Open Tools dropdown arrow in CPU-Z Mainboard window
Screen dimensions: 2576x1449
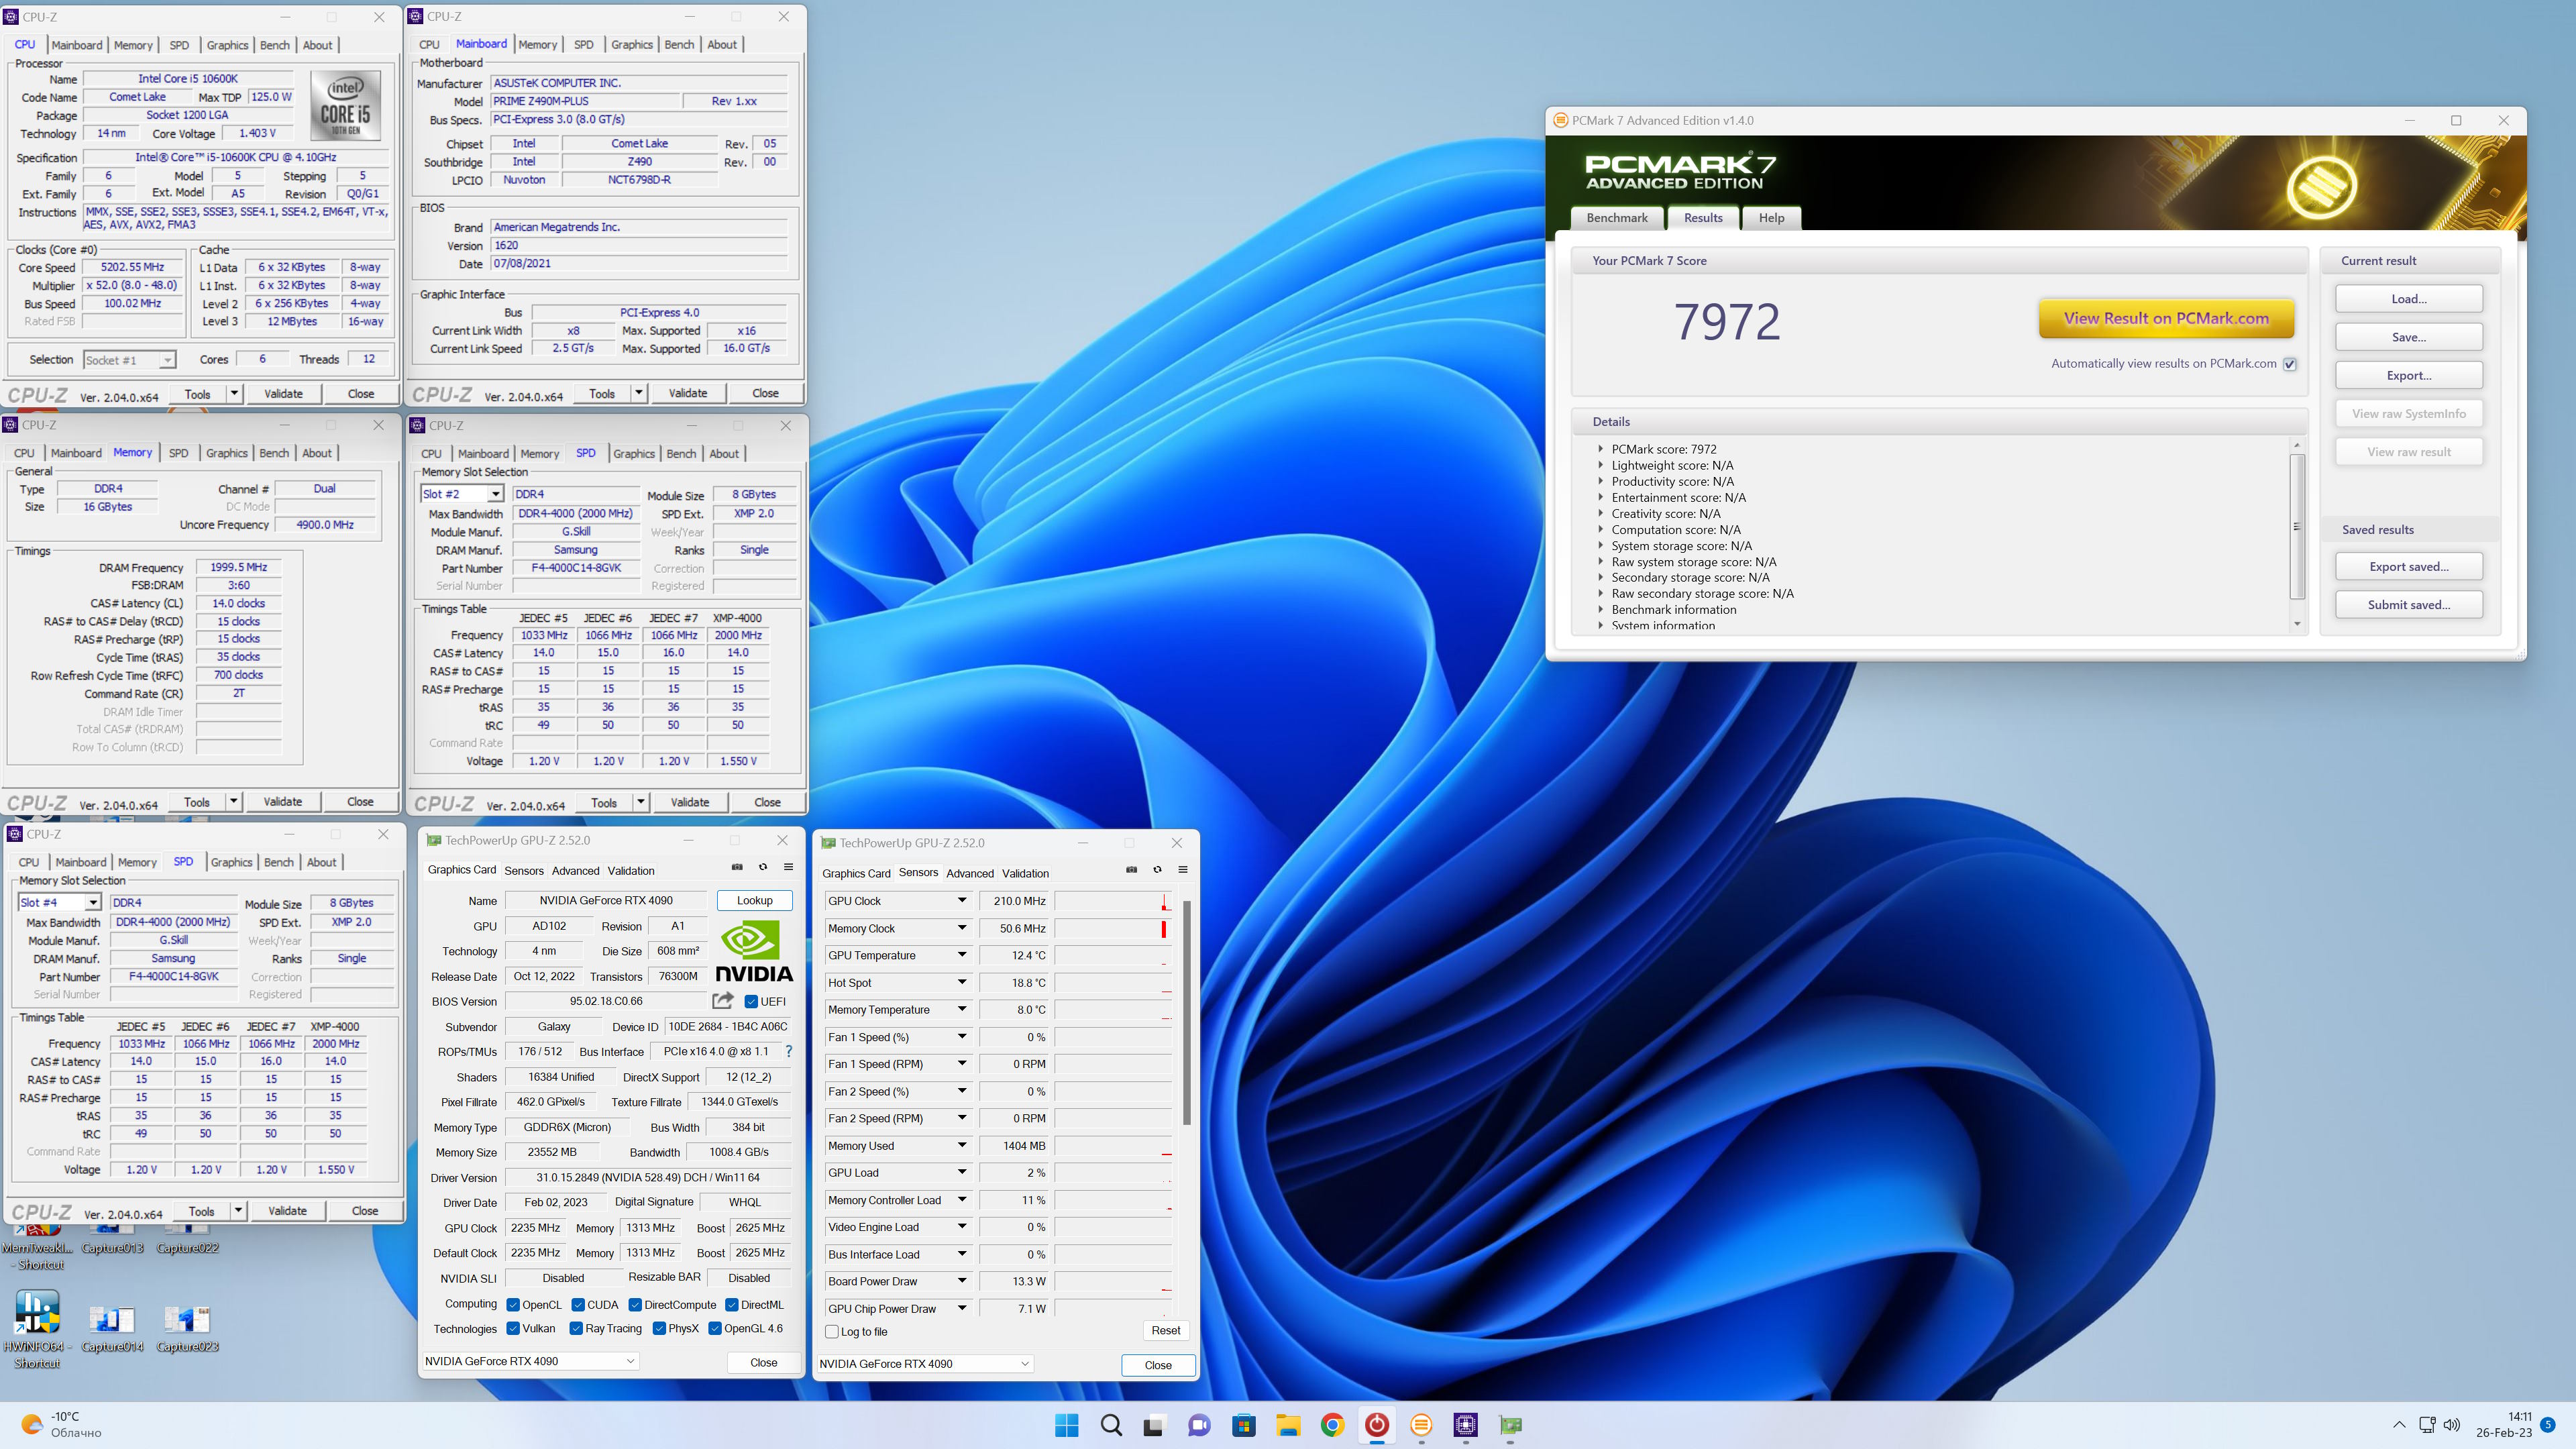click(x=638, y=393)
